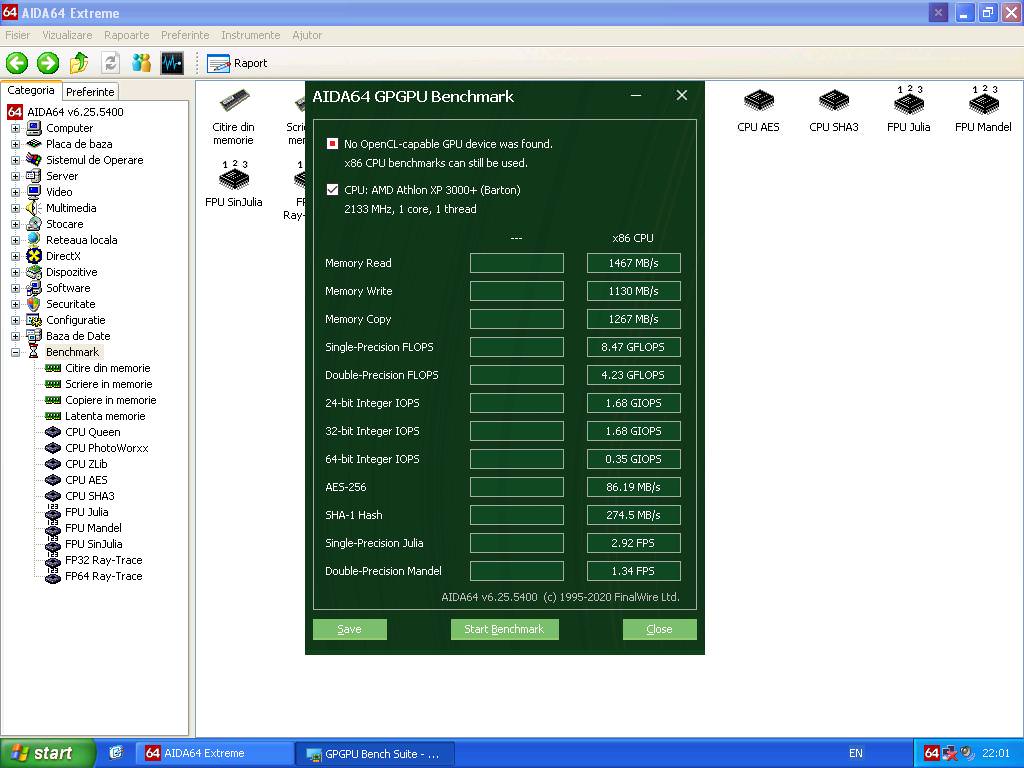1024x768 pixels.
Task: Click the graph monitor toolbar icon
Action: (x=172, y=63)
